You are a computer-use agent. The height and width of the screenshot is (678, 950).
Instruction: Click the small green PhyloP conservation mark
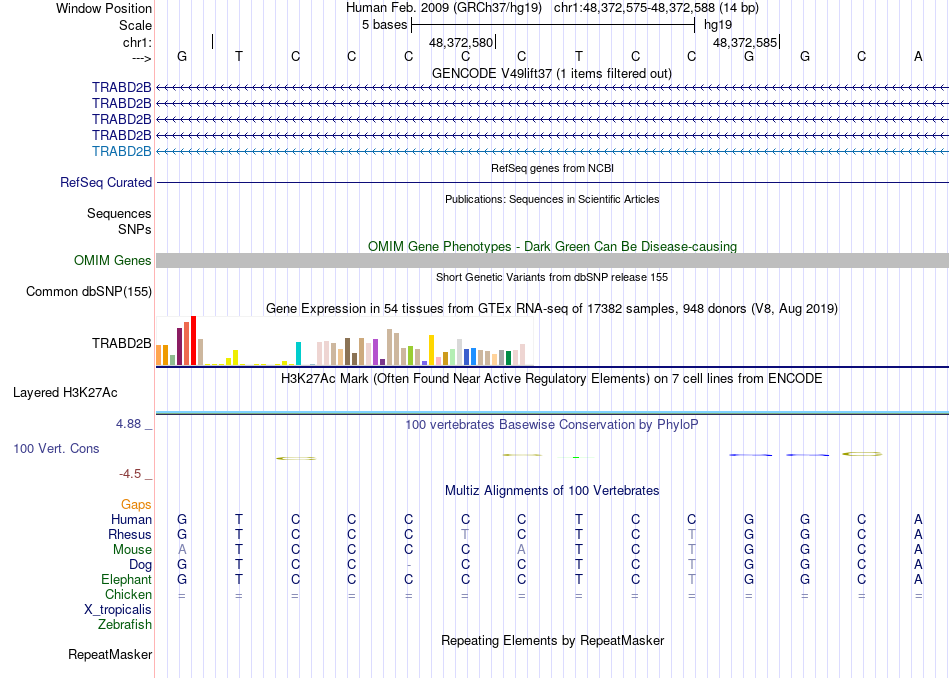coord(576,457)
